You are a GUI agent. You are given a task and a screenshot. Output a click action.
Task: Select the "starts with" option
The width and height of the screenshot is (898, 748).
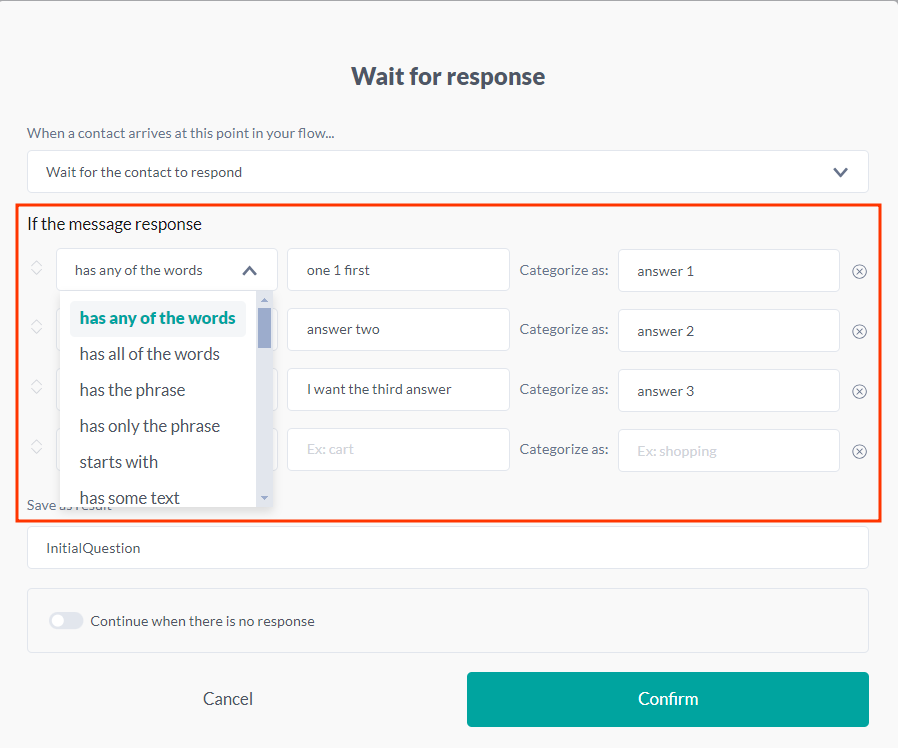[118, 461]
